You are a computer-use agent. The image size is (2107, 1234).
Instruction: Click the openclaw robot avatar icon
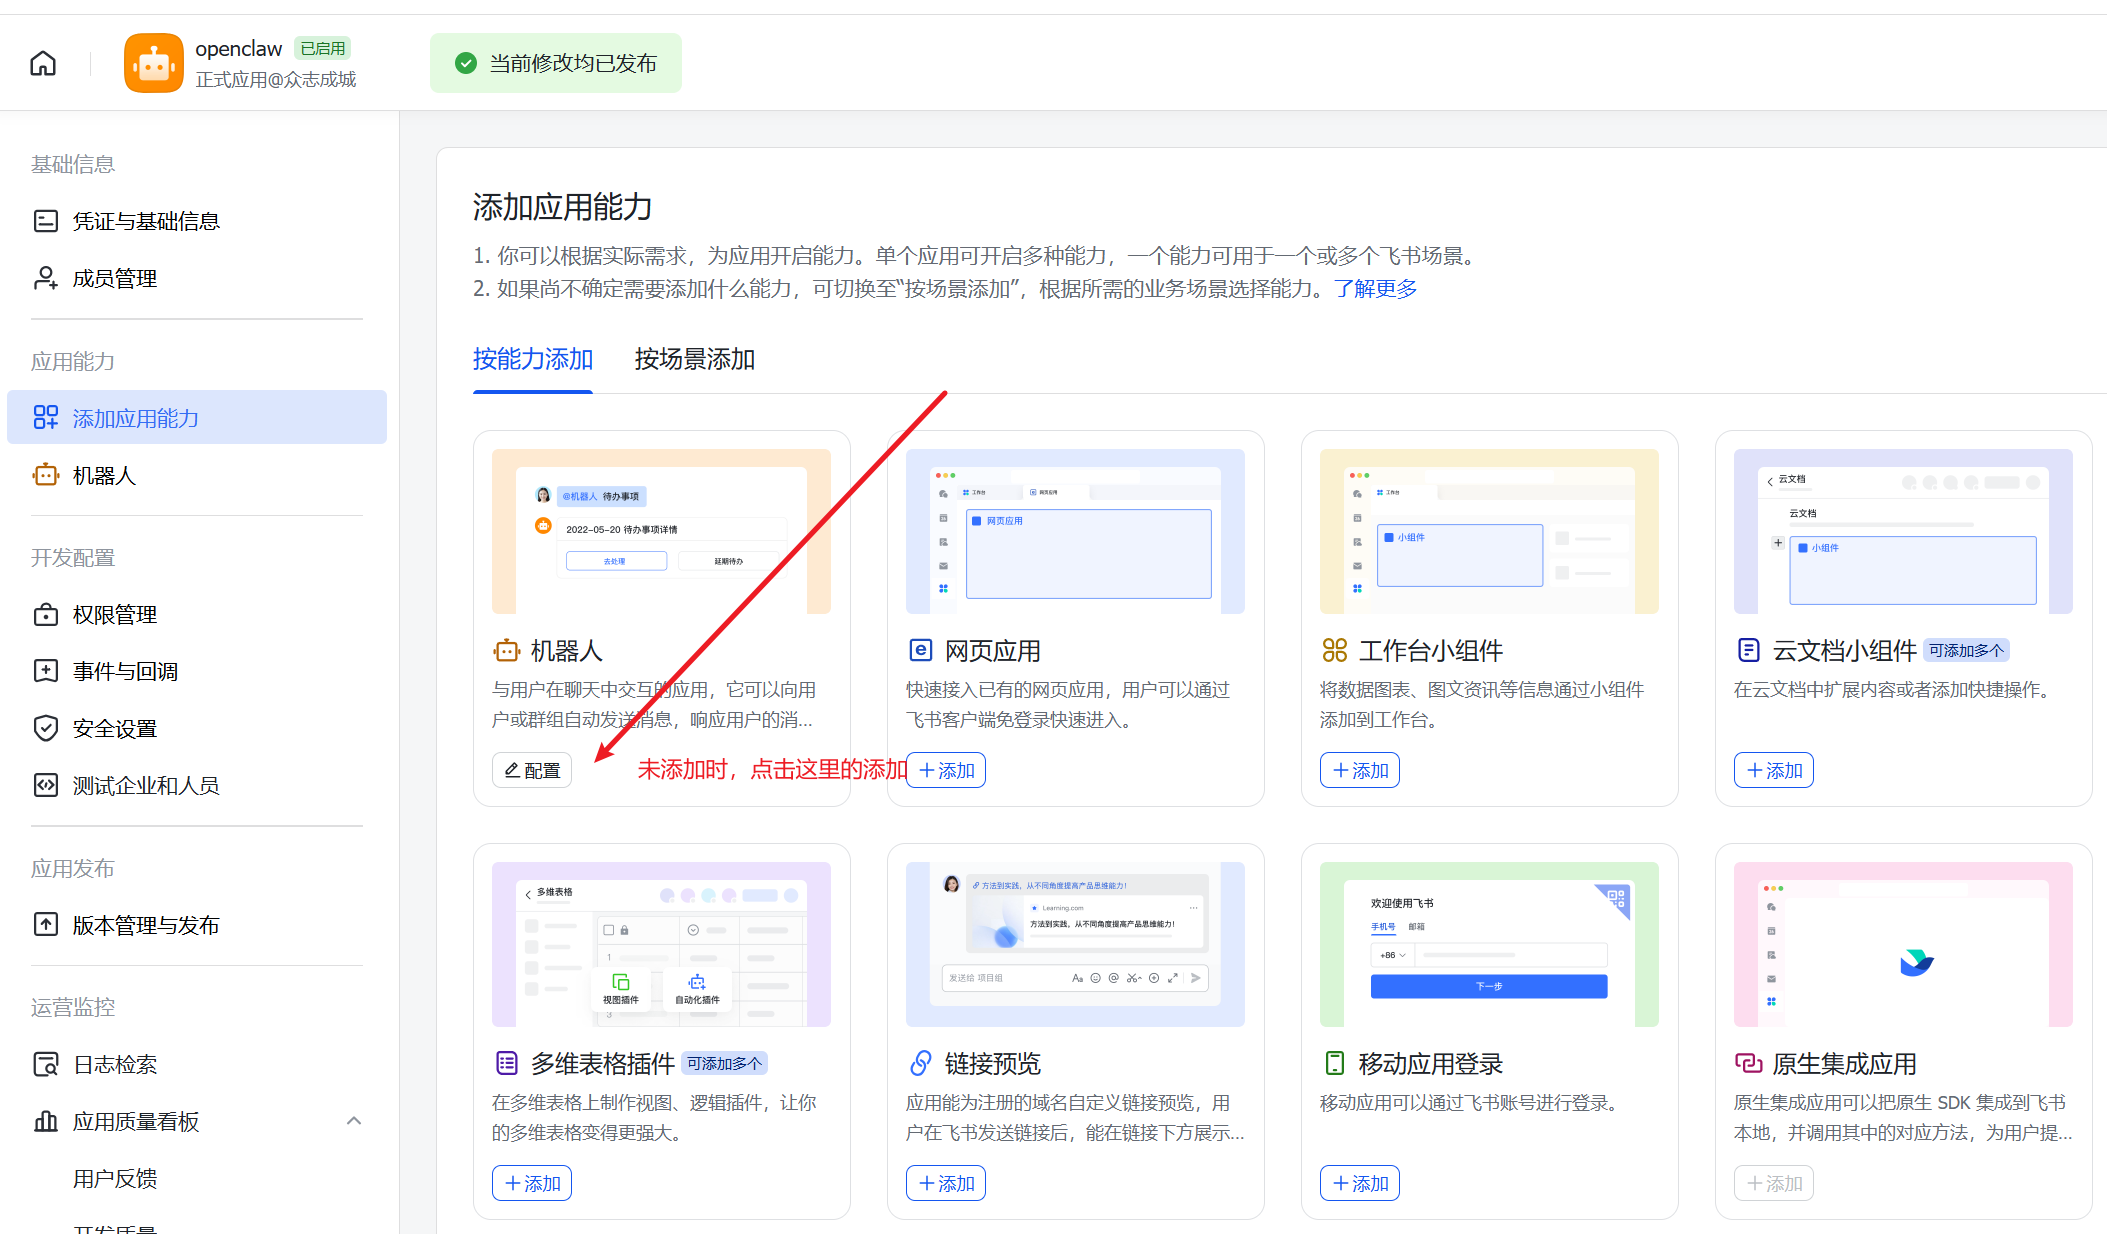click(152, 62)
